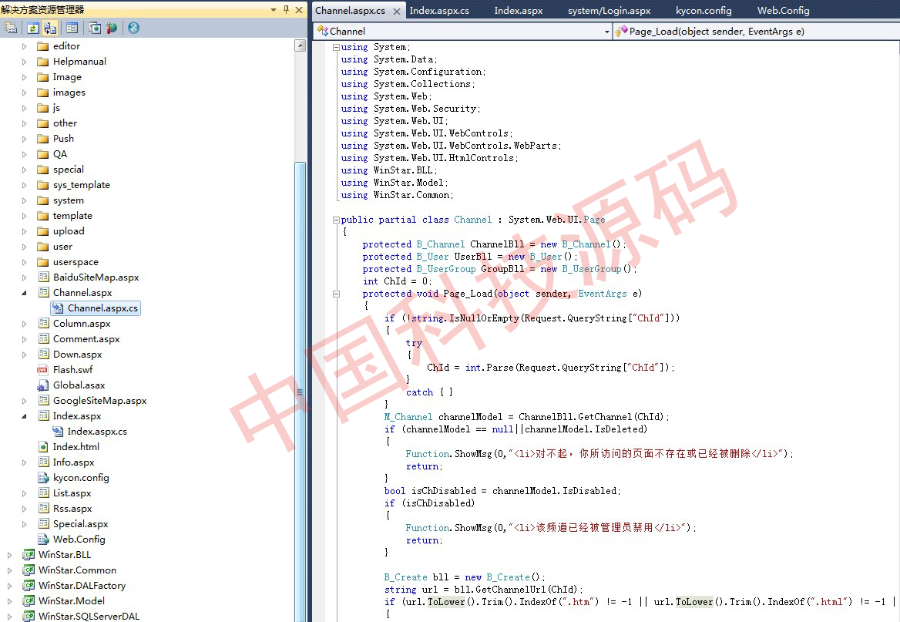Click the Properties icon in Solution Explorer toolbar
The image size is (900, 622).
(x=11, y=28)
